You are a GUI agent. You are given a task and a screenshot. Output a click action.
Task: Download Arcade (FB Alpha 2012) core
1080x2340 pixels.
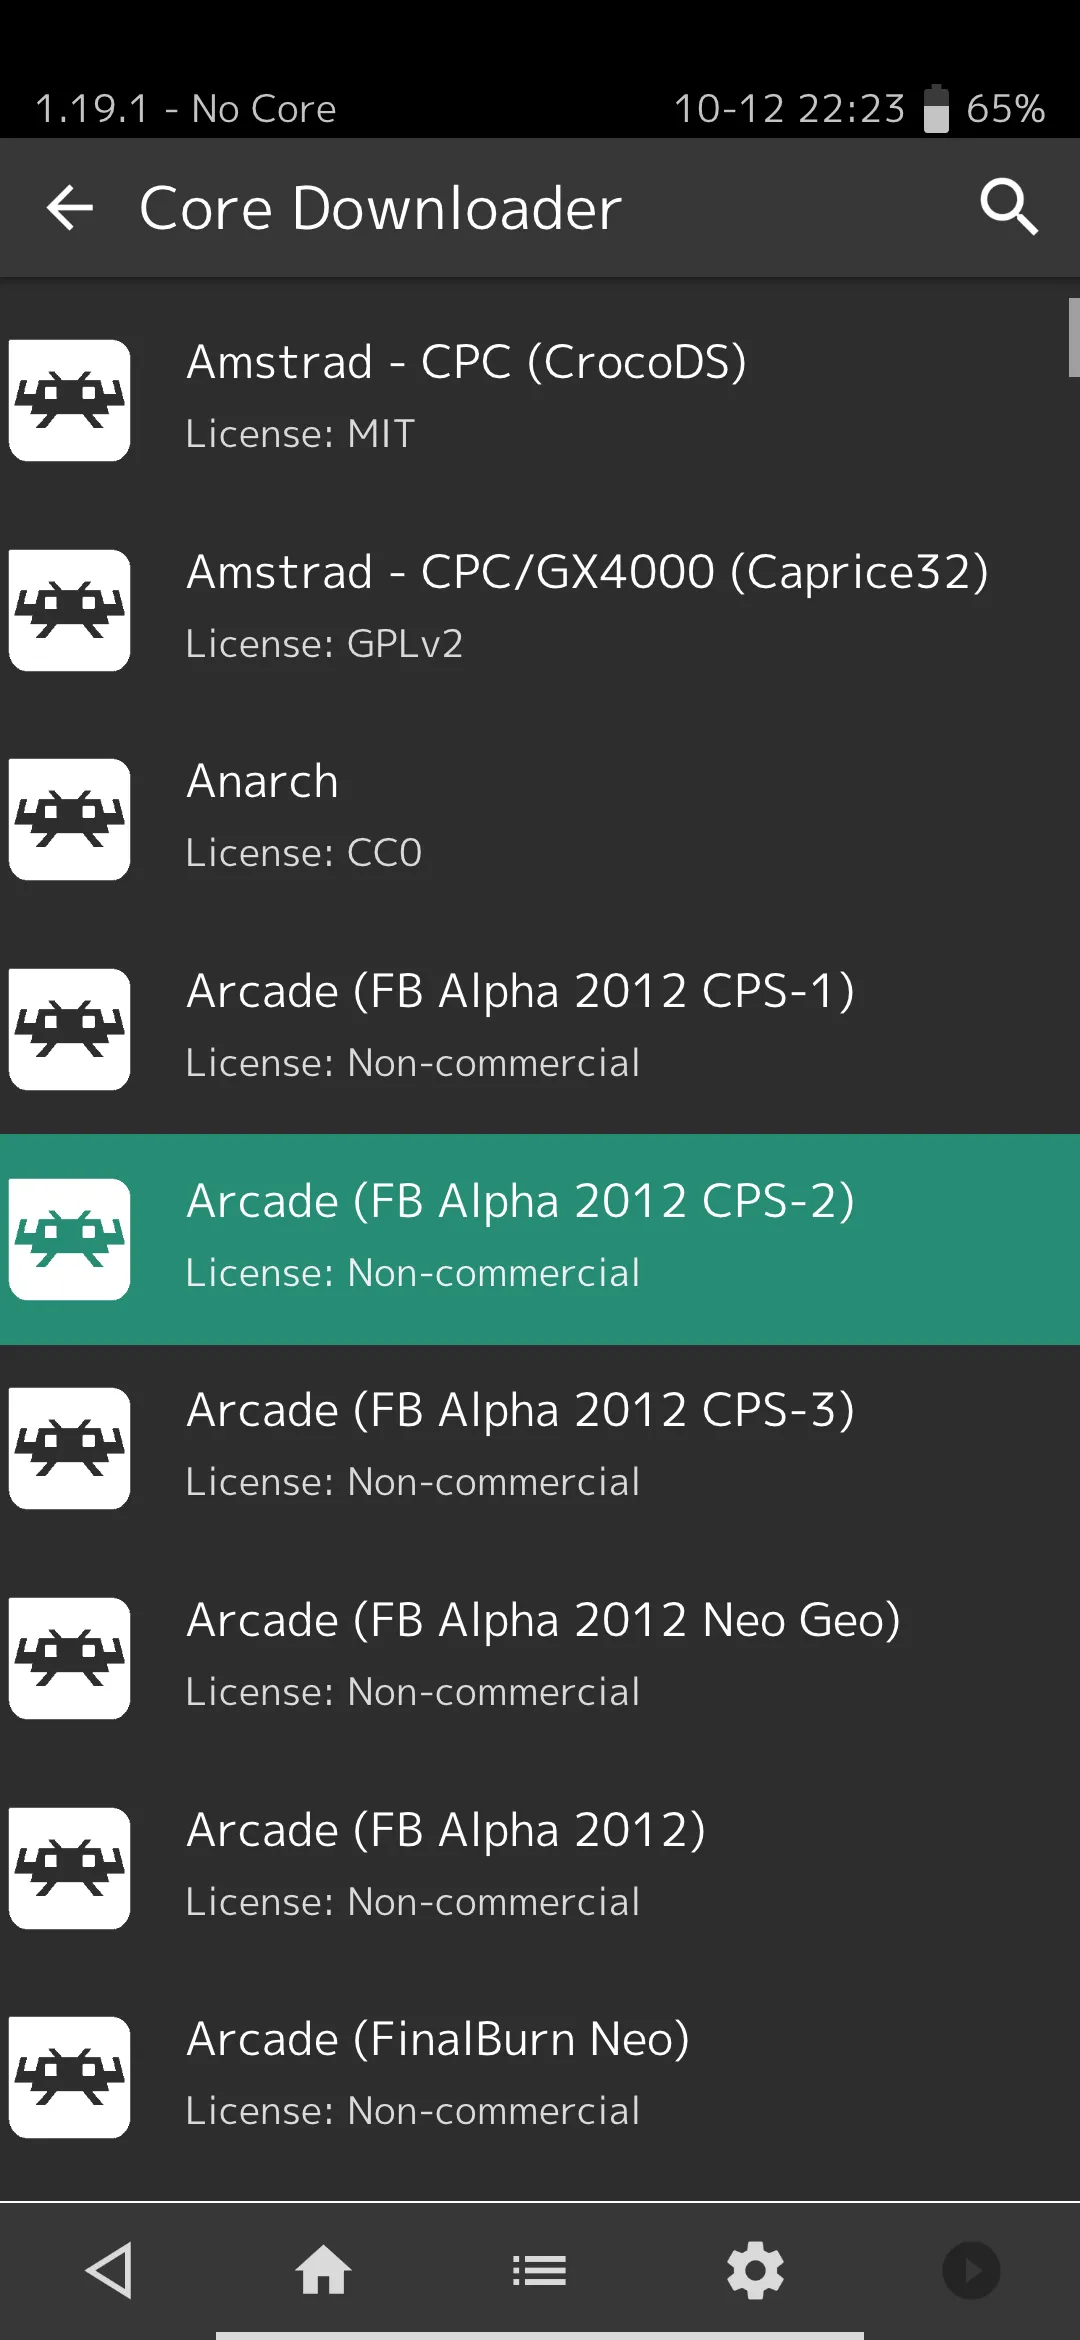[x=540, y=1868]
